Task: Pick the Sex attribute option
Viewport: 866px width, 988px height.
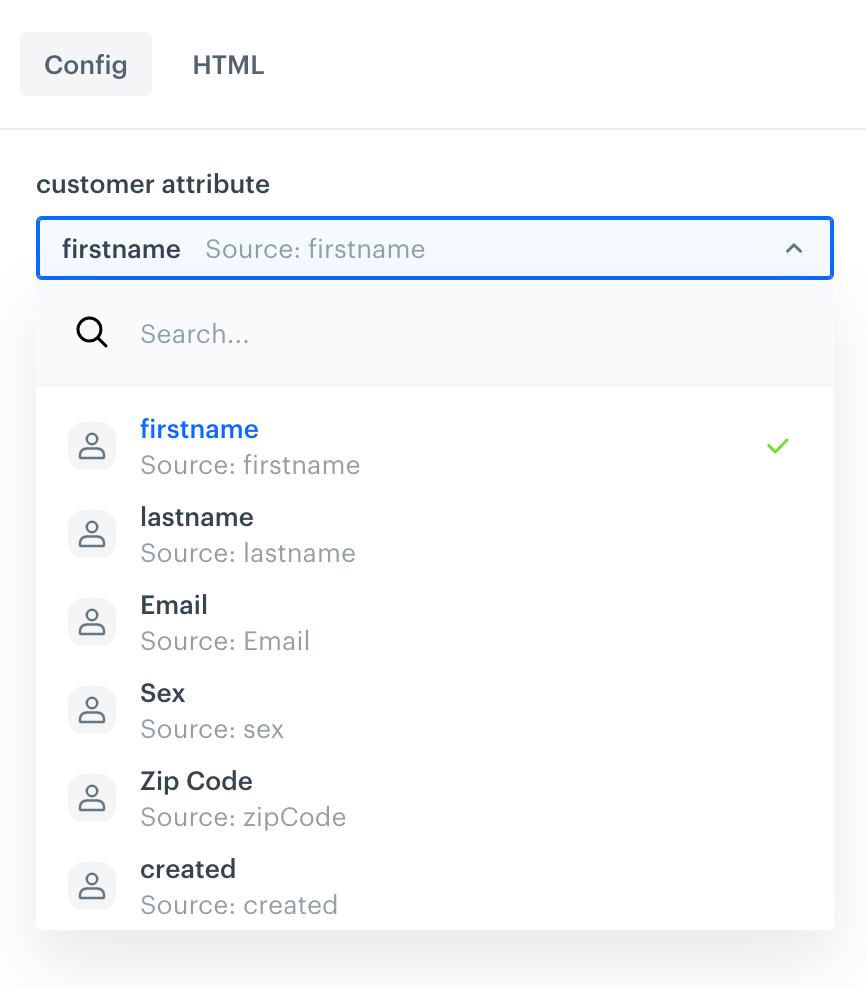Action: point(212,710)
